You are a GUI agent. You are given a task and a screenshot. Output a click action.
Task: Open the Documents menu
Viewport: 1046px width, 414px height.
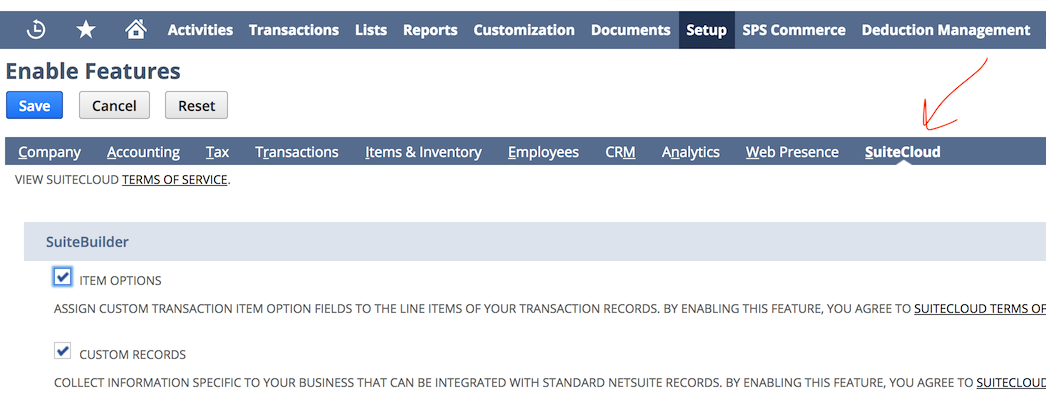630,30
